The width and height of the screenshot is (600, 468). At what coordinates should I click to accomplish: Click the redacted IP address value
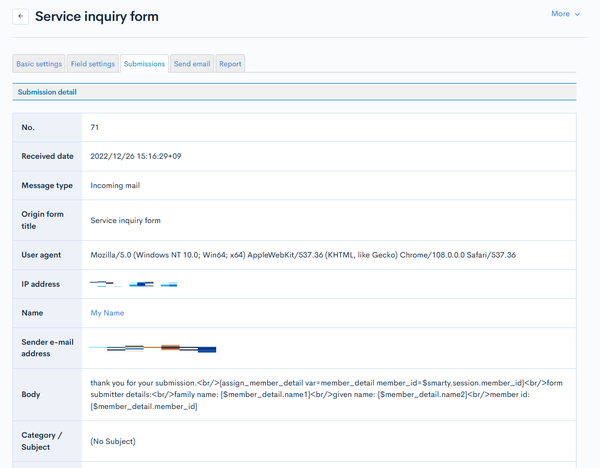coord(134,284)
